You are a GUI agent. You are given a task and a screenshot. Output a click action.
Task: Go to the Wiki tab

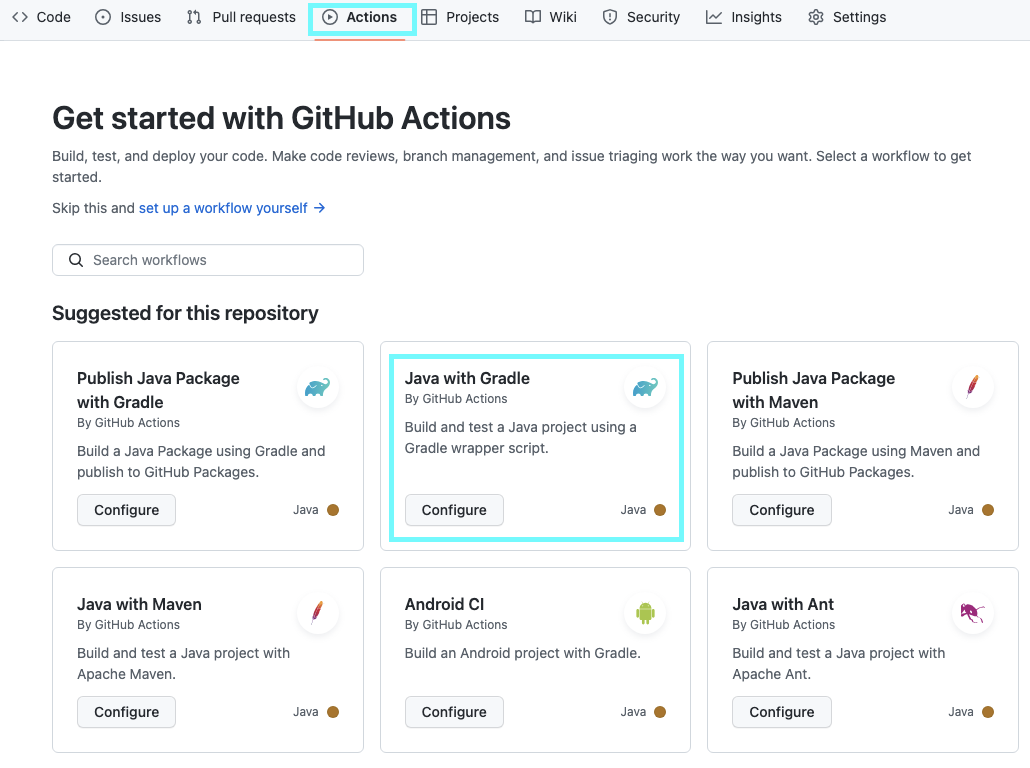[x=550, y=17]
